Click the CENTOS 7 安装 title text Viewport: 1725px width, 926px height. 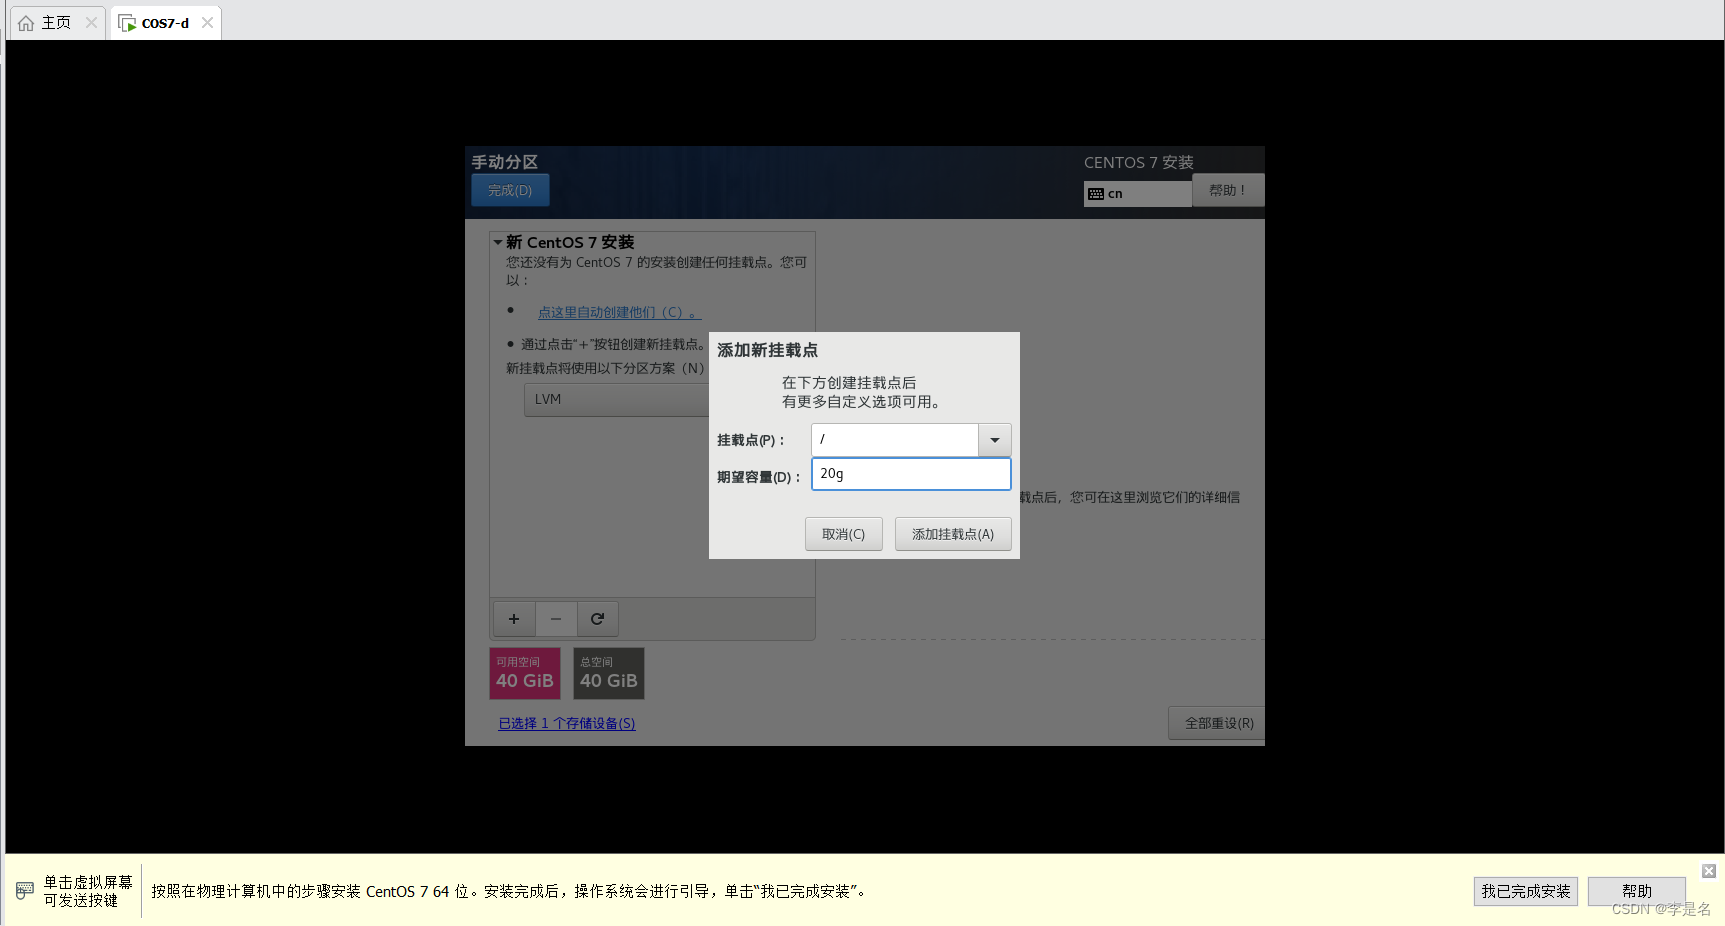[x=1139, y=162]
